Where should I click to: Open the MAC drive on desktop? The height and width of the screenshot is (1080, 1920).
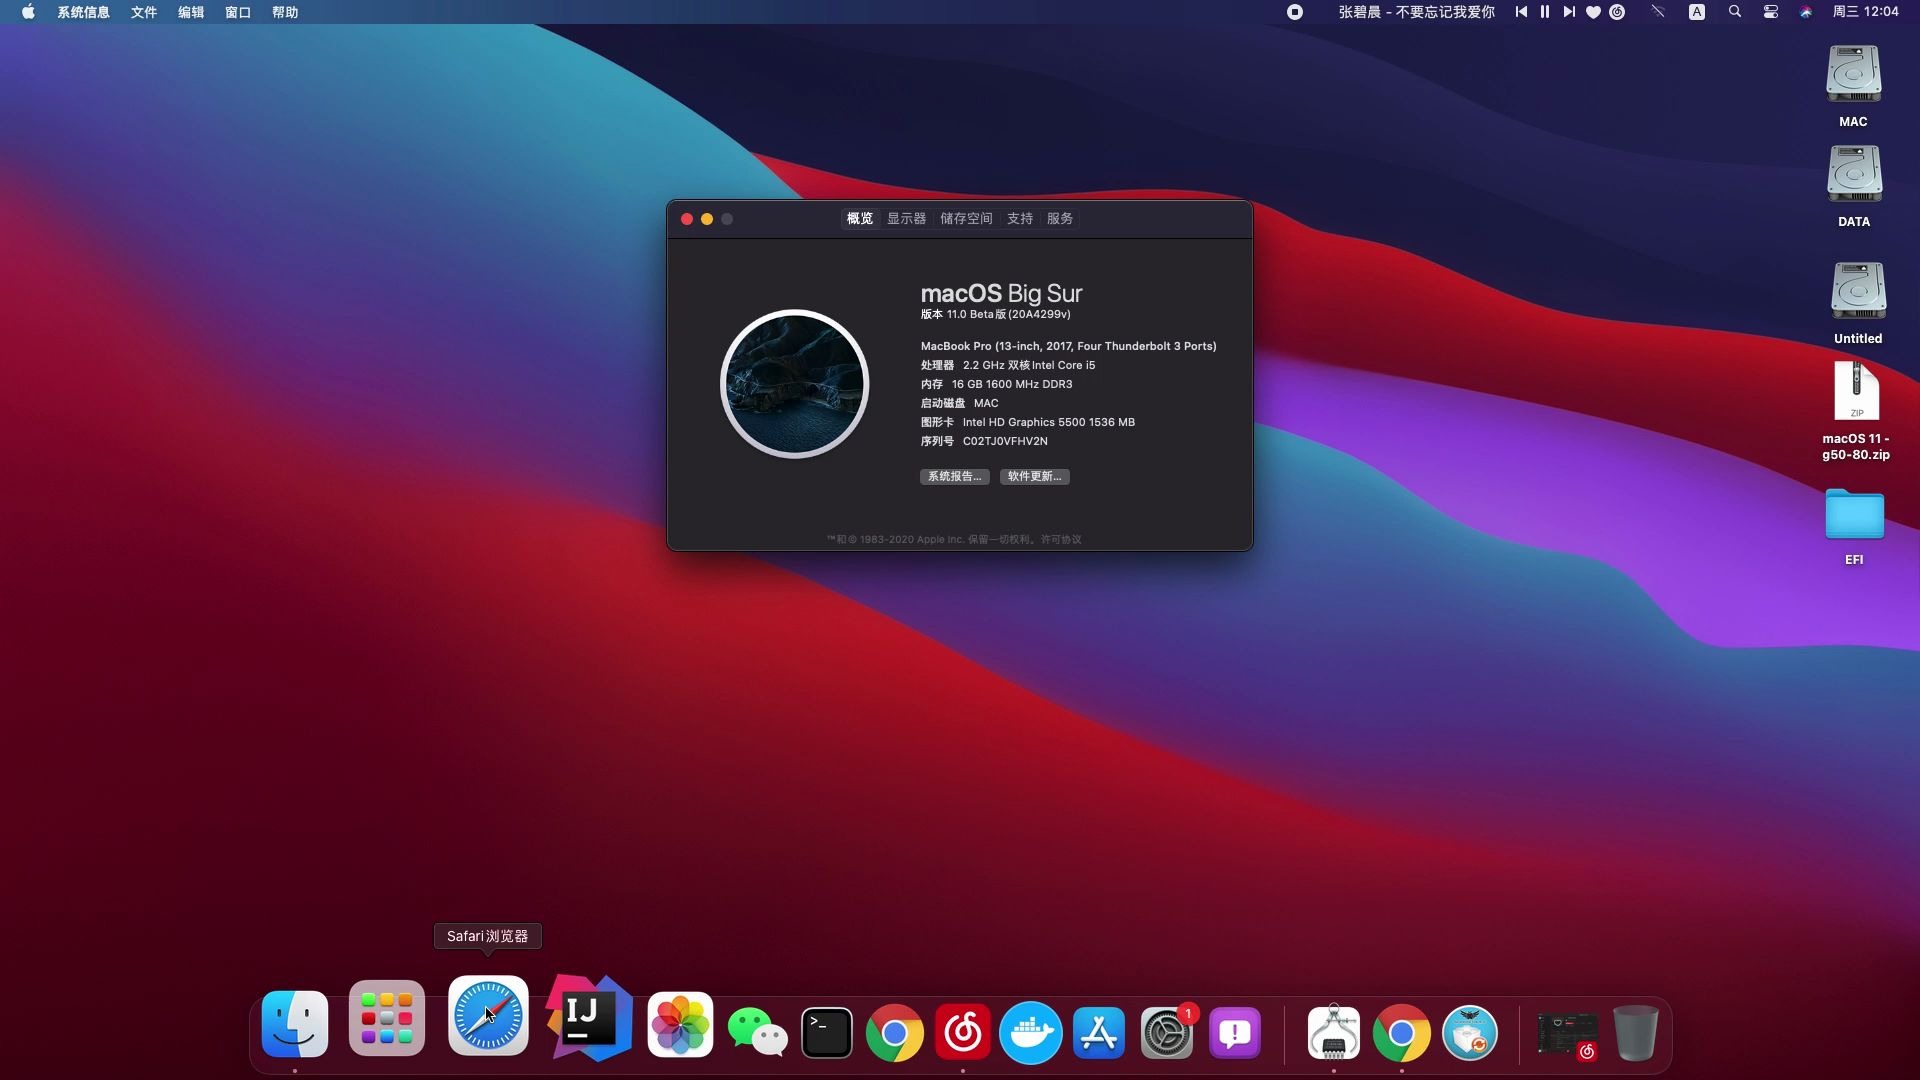click(x=1854, y=74)
